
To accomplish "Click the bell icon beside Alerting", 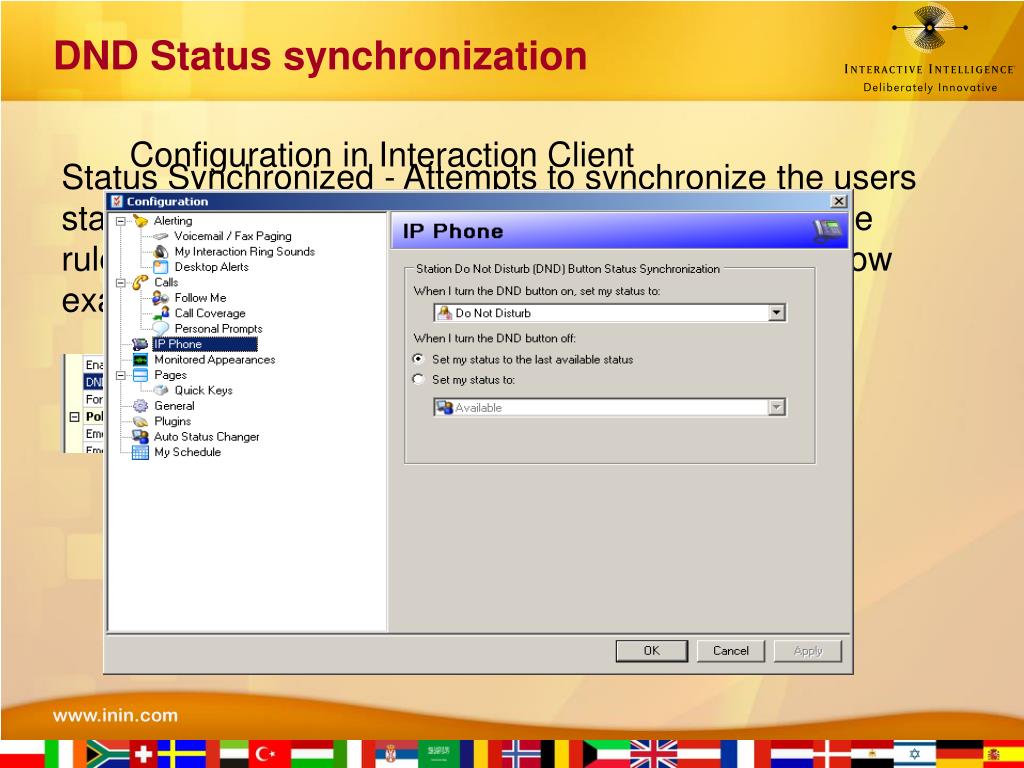I will pos(140,221).
